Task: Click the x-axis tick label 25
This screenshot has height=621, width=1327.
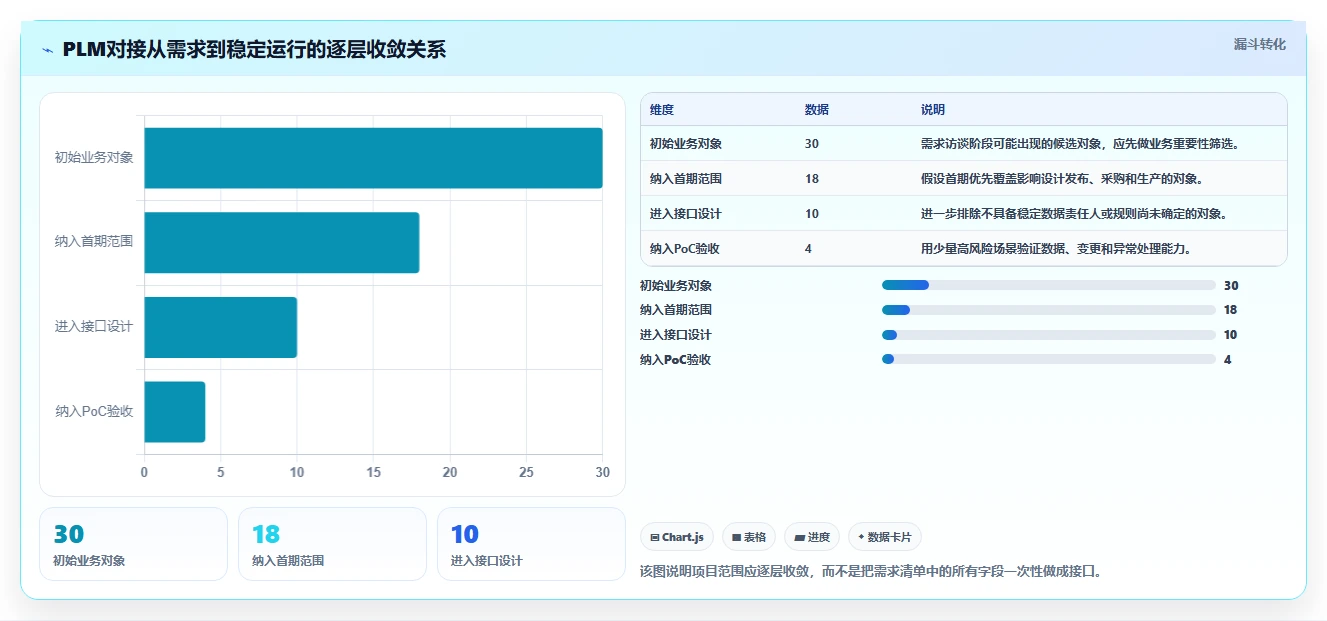Action: pos(526,472)
